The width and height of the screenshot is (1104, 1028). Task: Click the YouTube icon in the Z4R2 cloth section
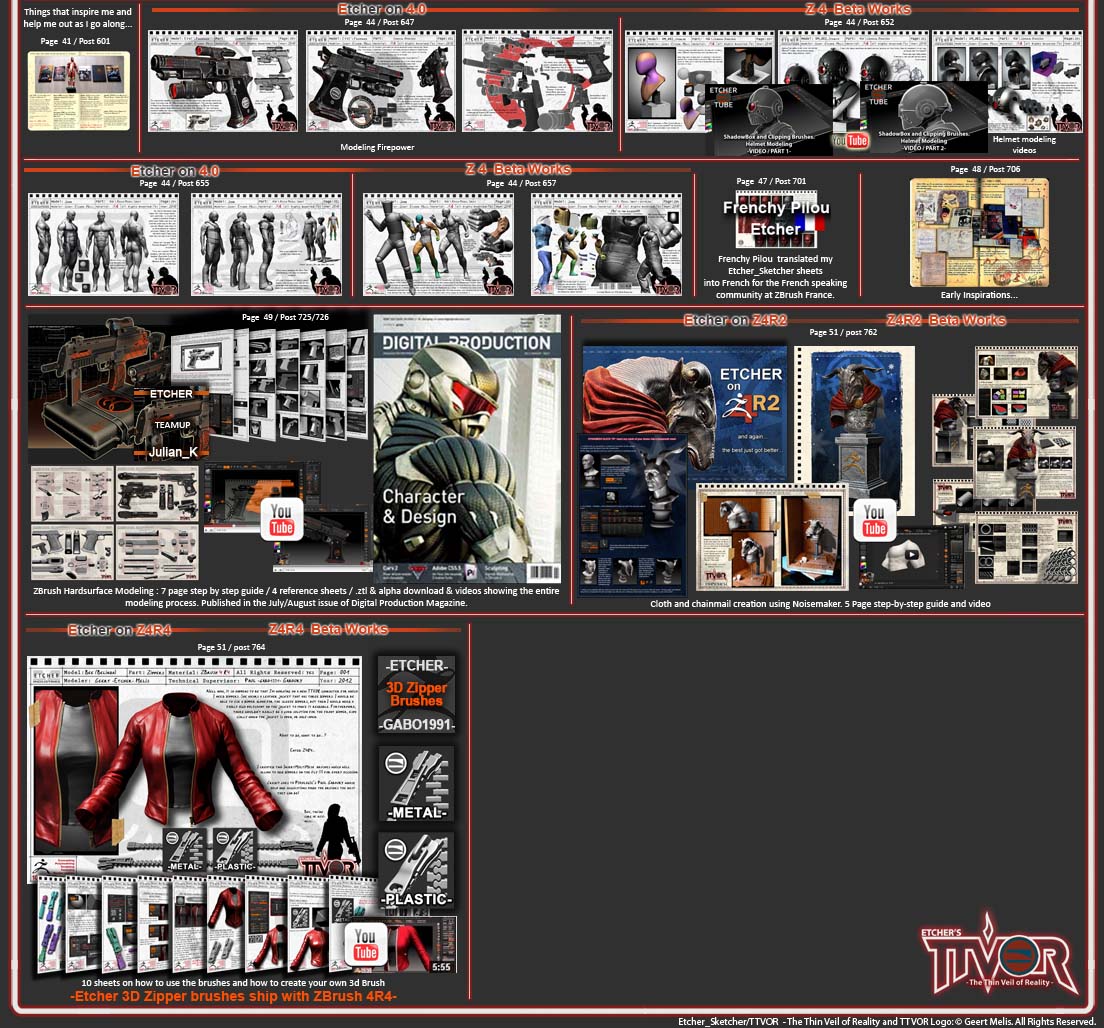tap(874, 520)
